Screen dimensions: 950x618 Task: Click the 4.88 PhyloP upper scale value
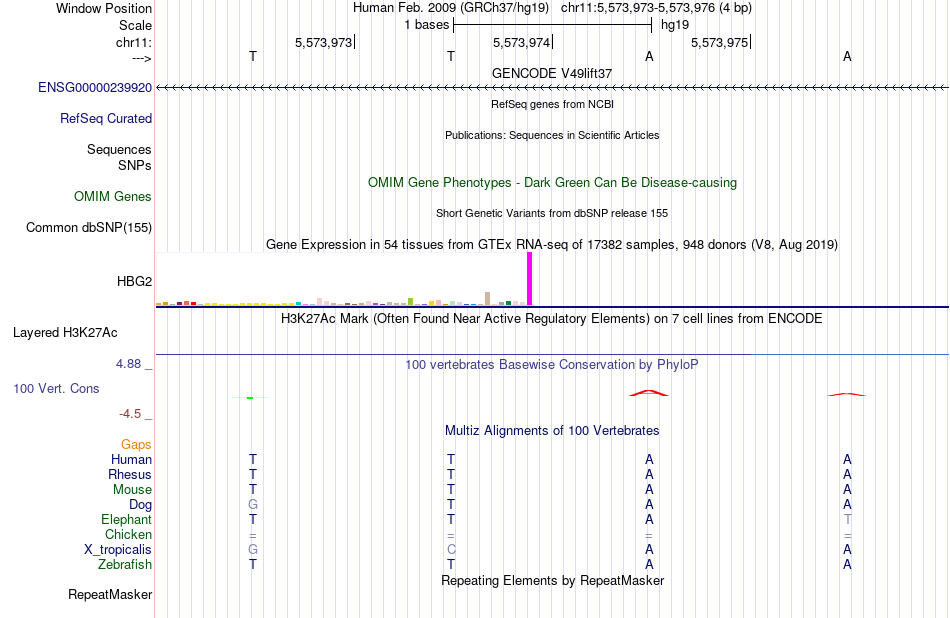128,364
